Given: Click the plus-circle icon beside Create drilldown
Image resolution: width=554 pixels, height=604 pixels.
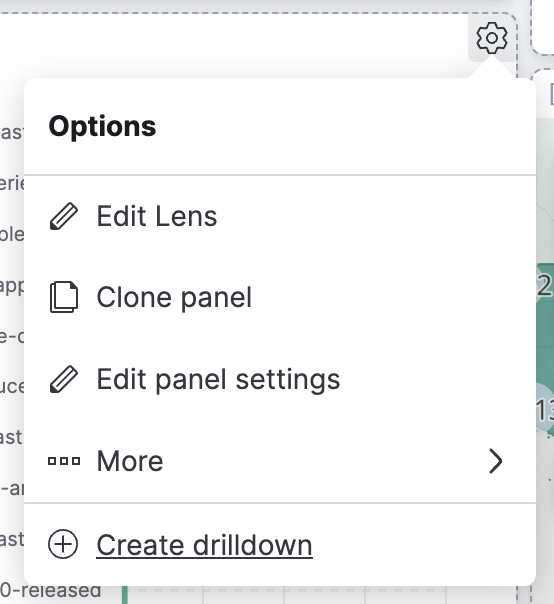Looking at the screenshot, I should tap(63, 544).
